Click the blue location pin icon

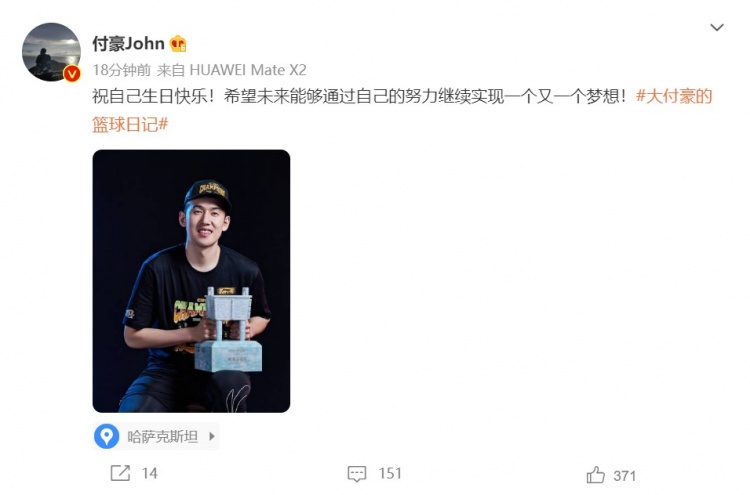tap(106, 436)
